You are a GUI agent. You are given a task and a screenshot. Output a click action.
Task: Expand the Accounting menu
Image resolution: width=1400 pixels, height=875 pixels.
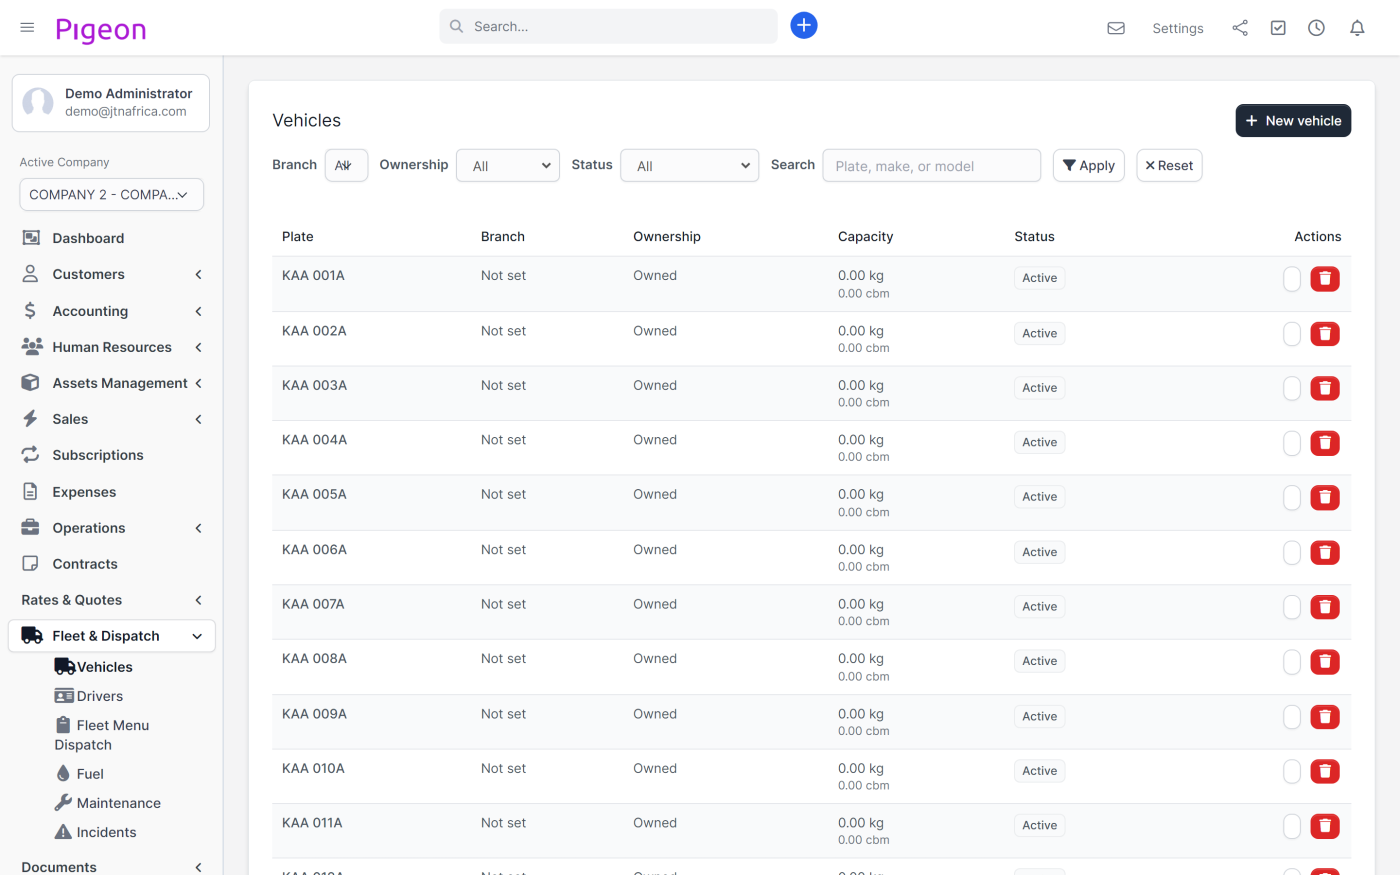pos(112,311)
